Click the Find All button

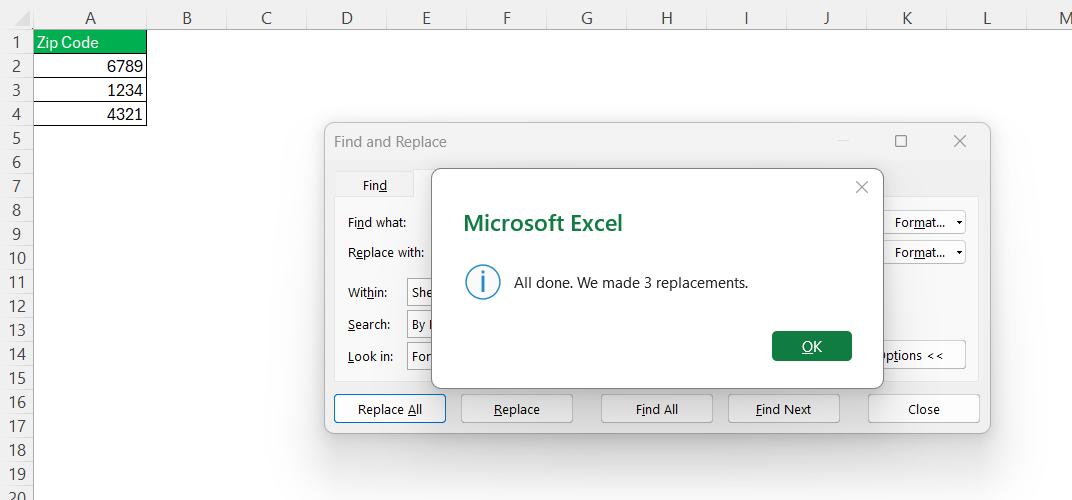pyautogui.click(x=657, y=409)
